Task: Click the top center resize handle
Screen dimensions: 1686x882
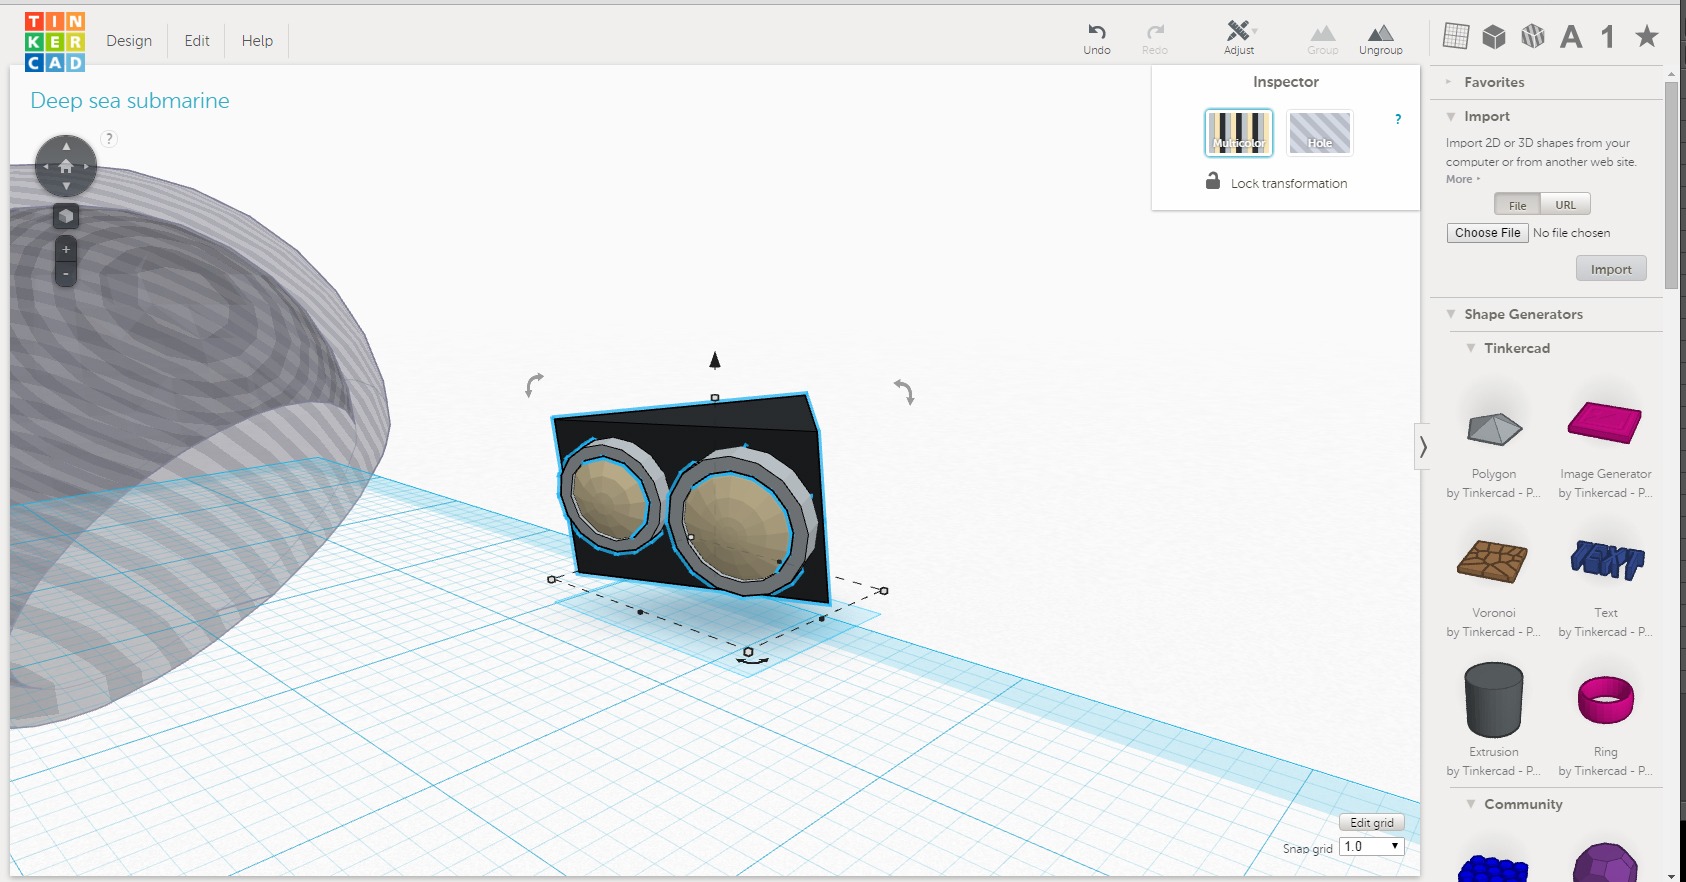Action: pos(715,398)
